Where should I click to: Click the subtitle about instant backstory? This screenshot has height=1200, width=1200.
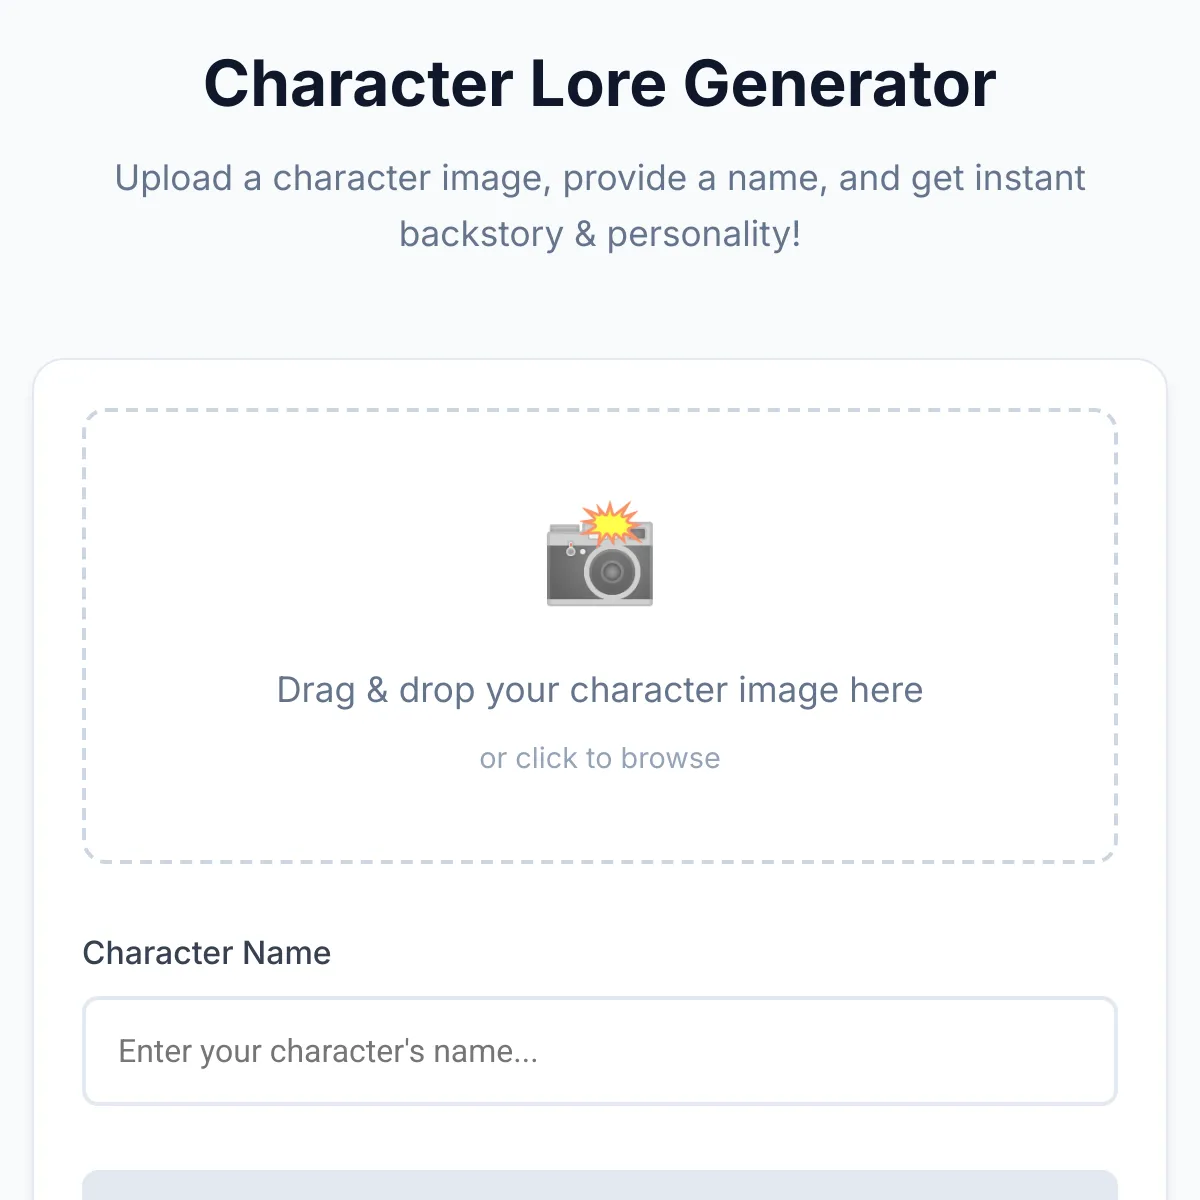[600, 205]
